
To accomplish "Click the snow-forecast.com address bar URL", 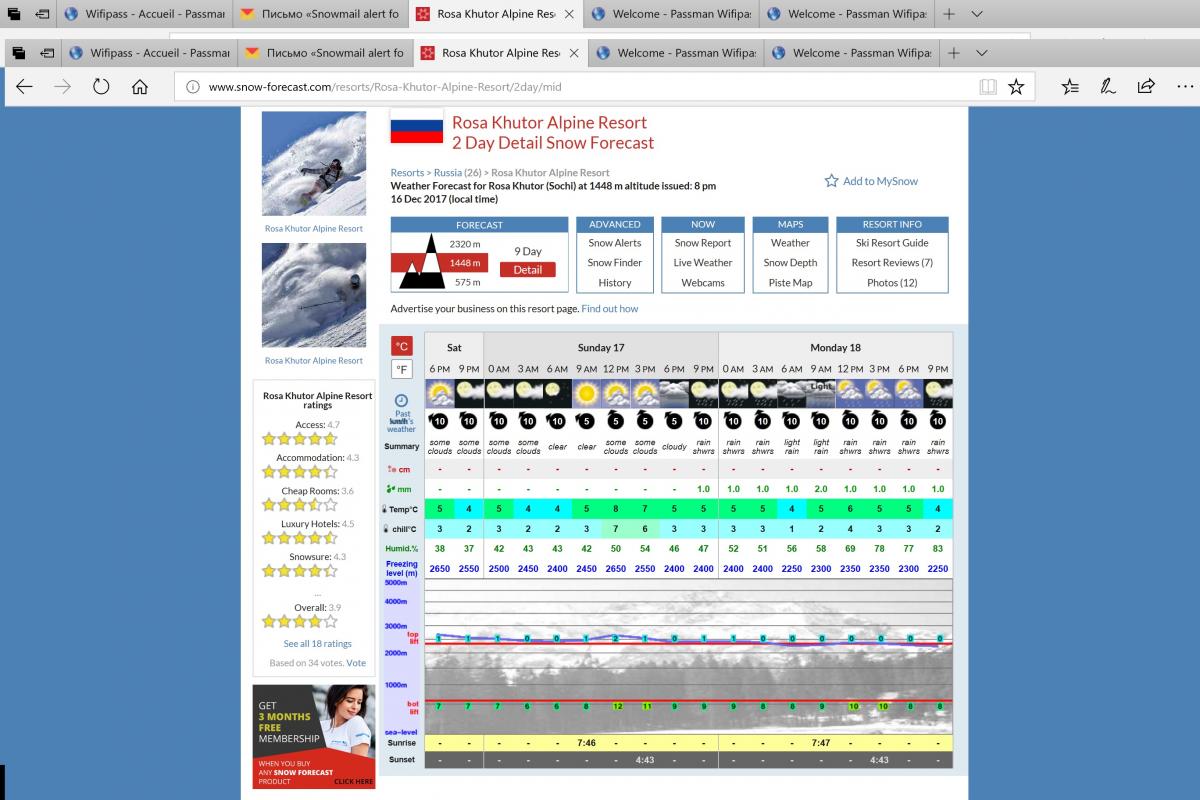I will (384, 87).
